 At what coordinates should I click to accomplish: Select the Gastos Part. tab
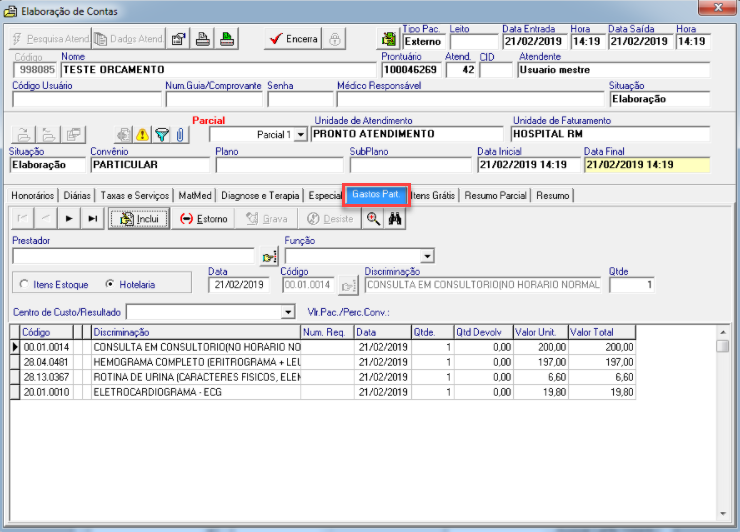[x=376, y=194]
